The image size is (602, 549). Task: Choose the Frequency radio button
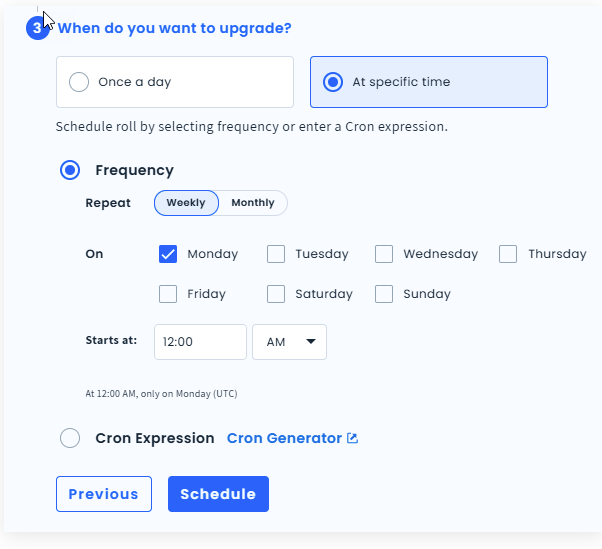[70, 170]
